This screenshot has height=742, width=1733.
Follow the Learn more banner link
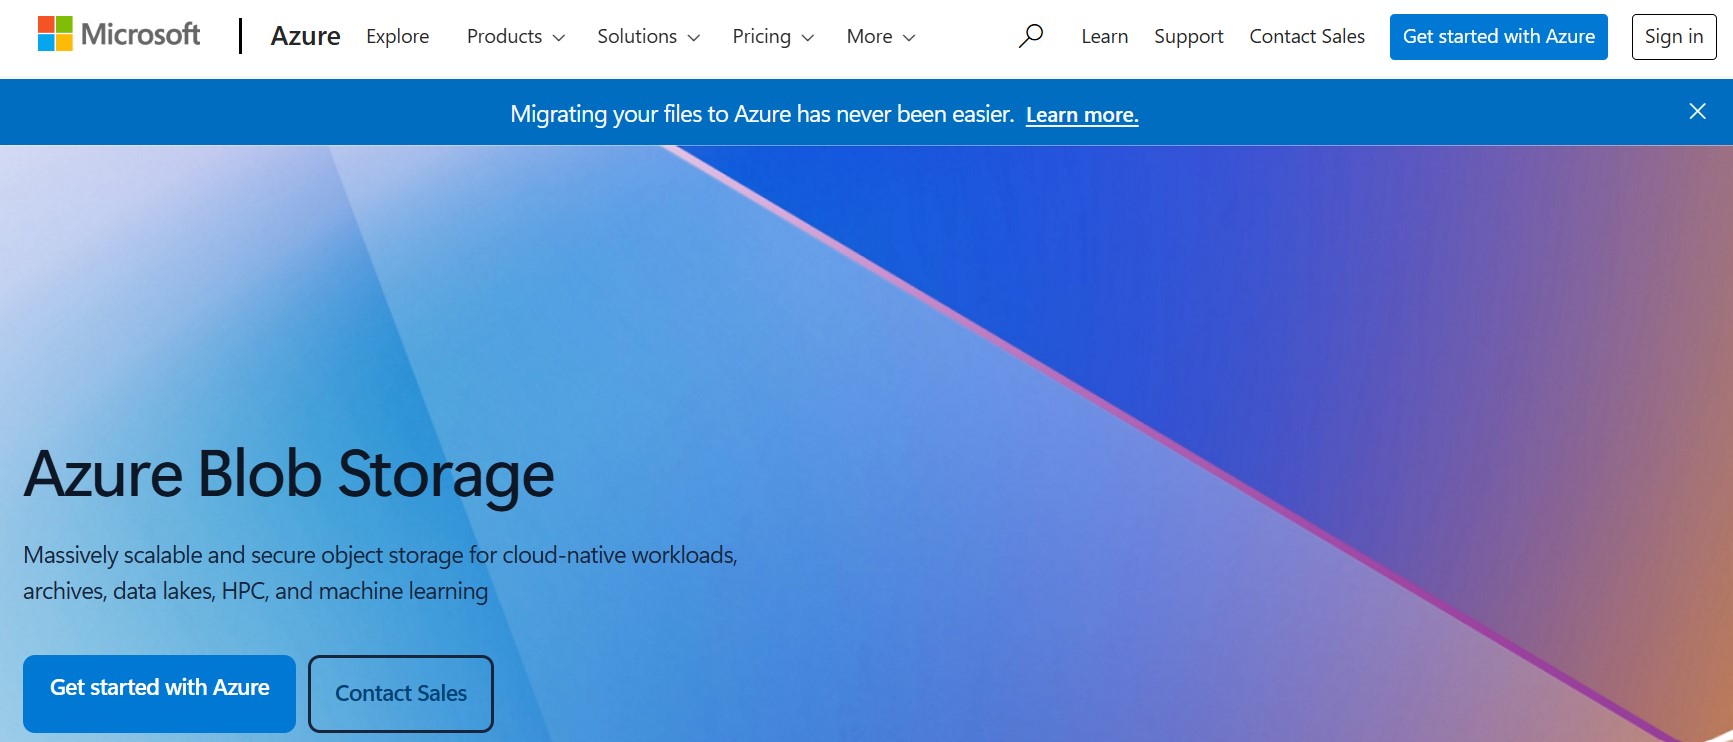[x=1082, y=115]
